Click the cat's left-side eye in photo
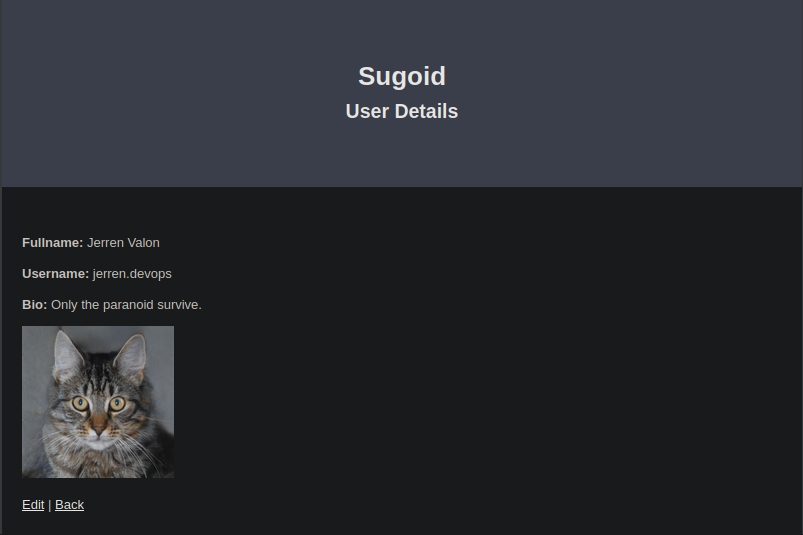This screenshot has height=535, width=803. (x=79, y=403)
